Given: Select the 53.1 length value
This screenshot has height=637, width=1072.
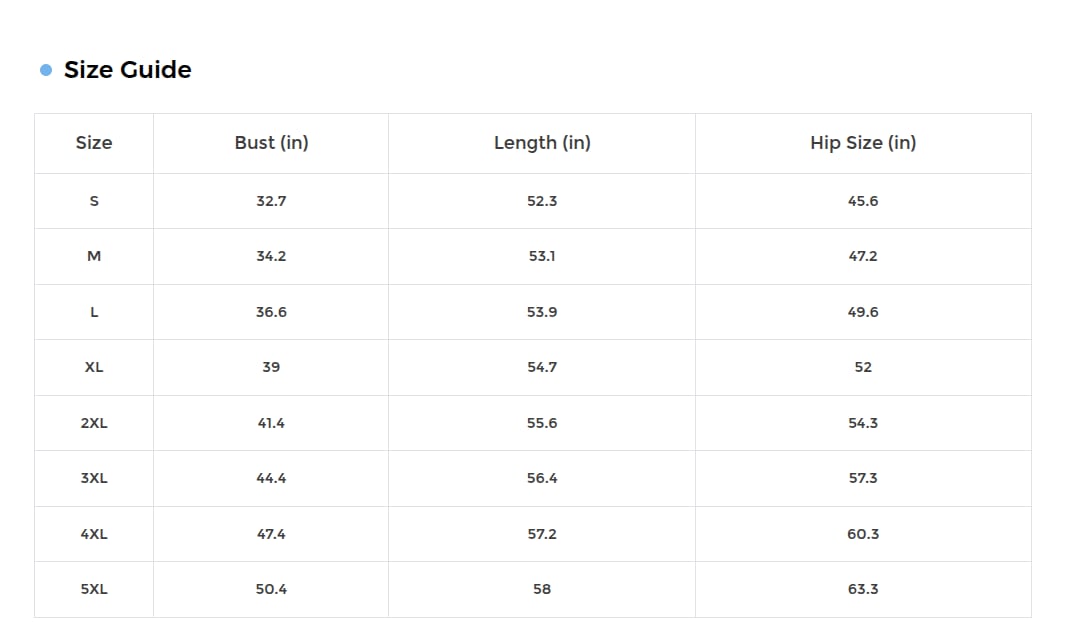Looking at the screenshot, I should 542,256.
